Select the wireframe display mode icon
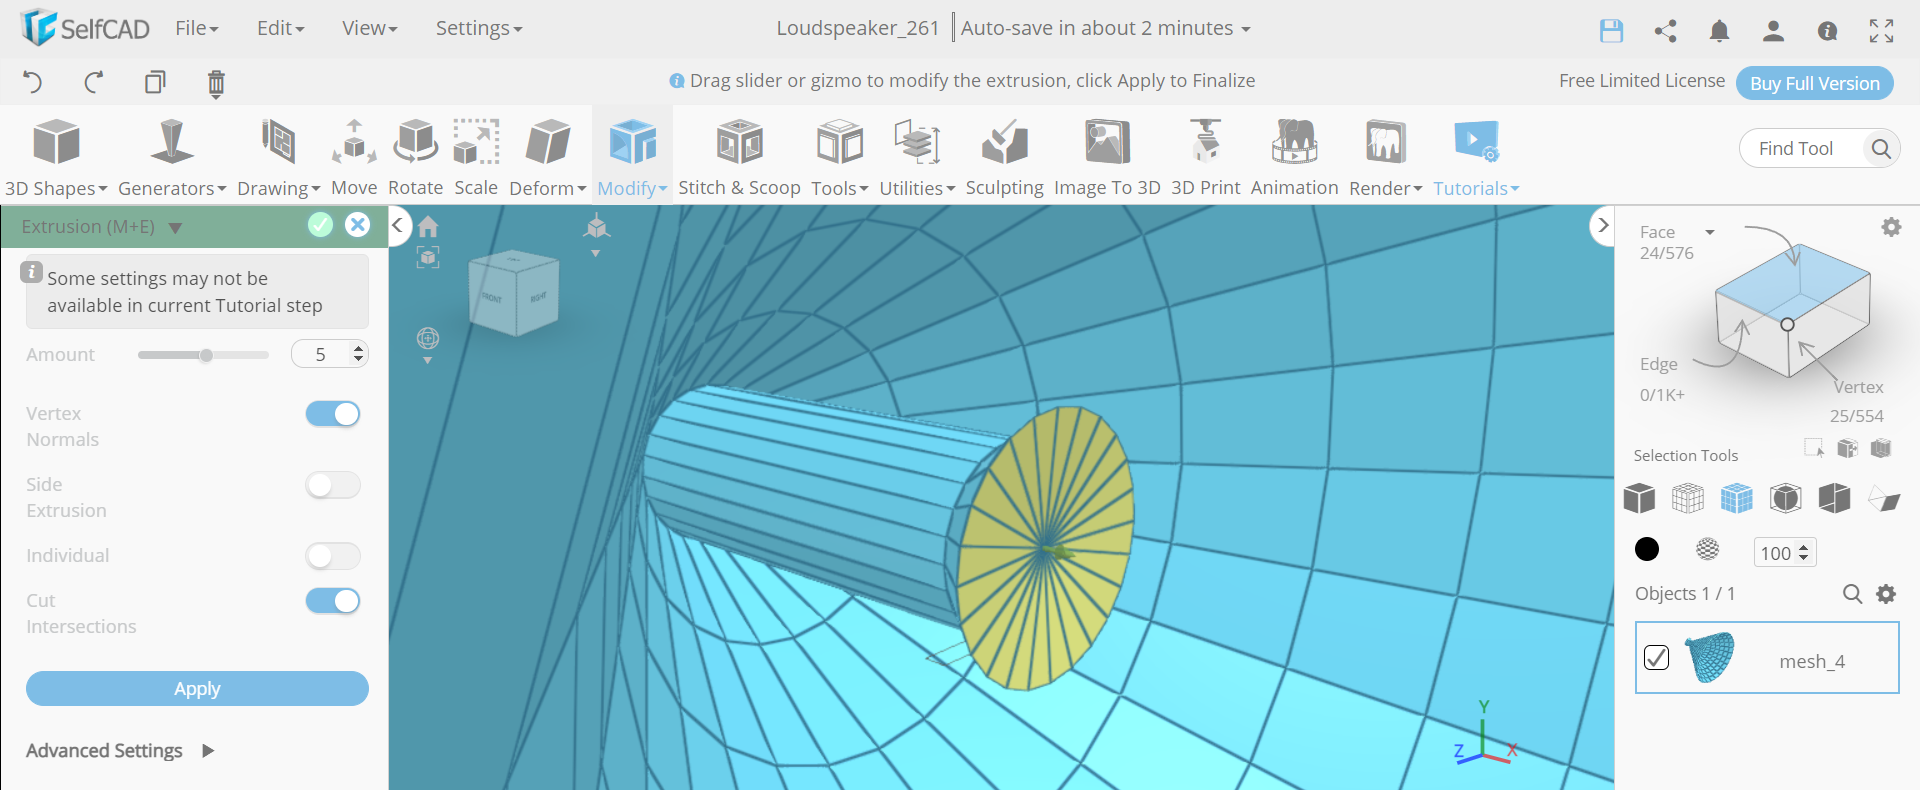 pyautogui.click(x=1688, y=497)
